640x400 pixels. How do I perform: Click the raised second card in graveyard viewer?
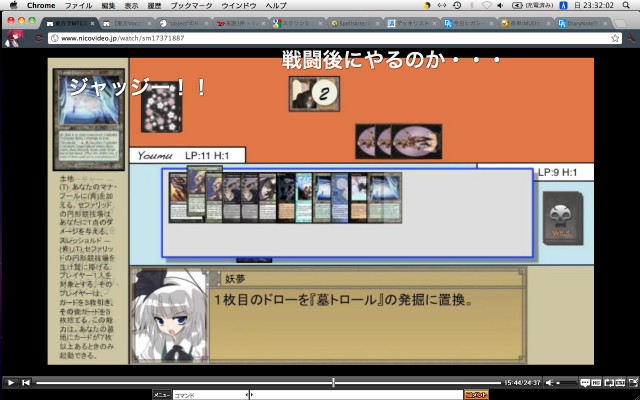tap(196, 191)
